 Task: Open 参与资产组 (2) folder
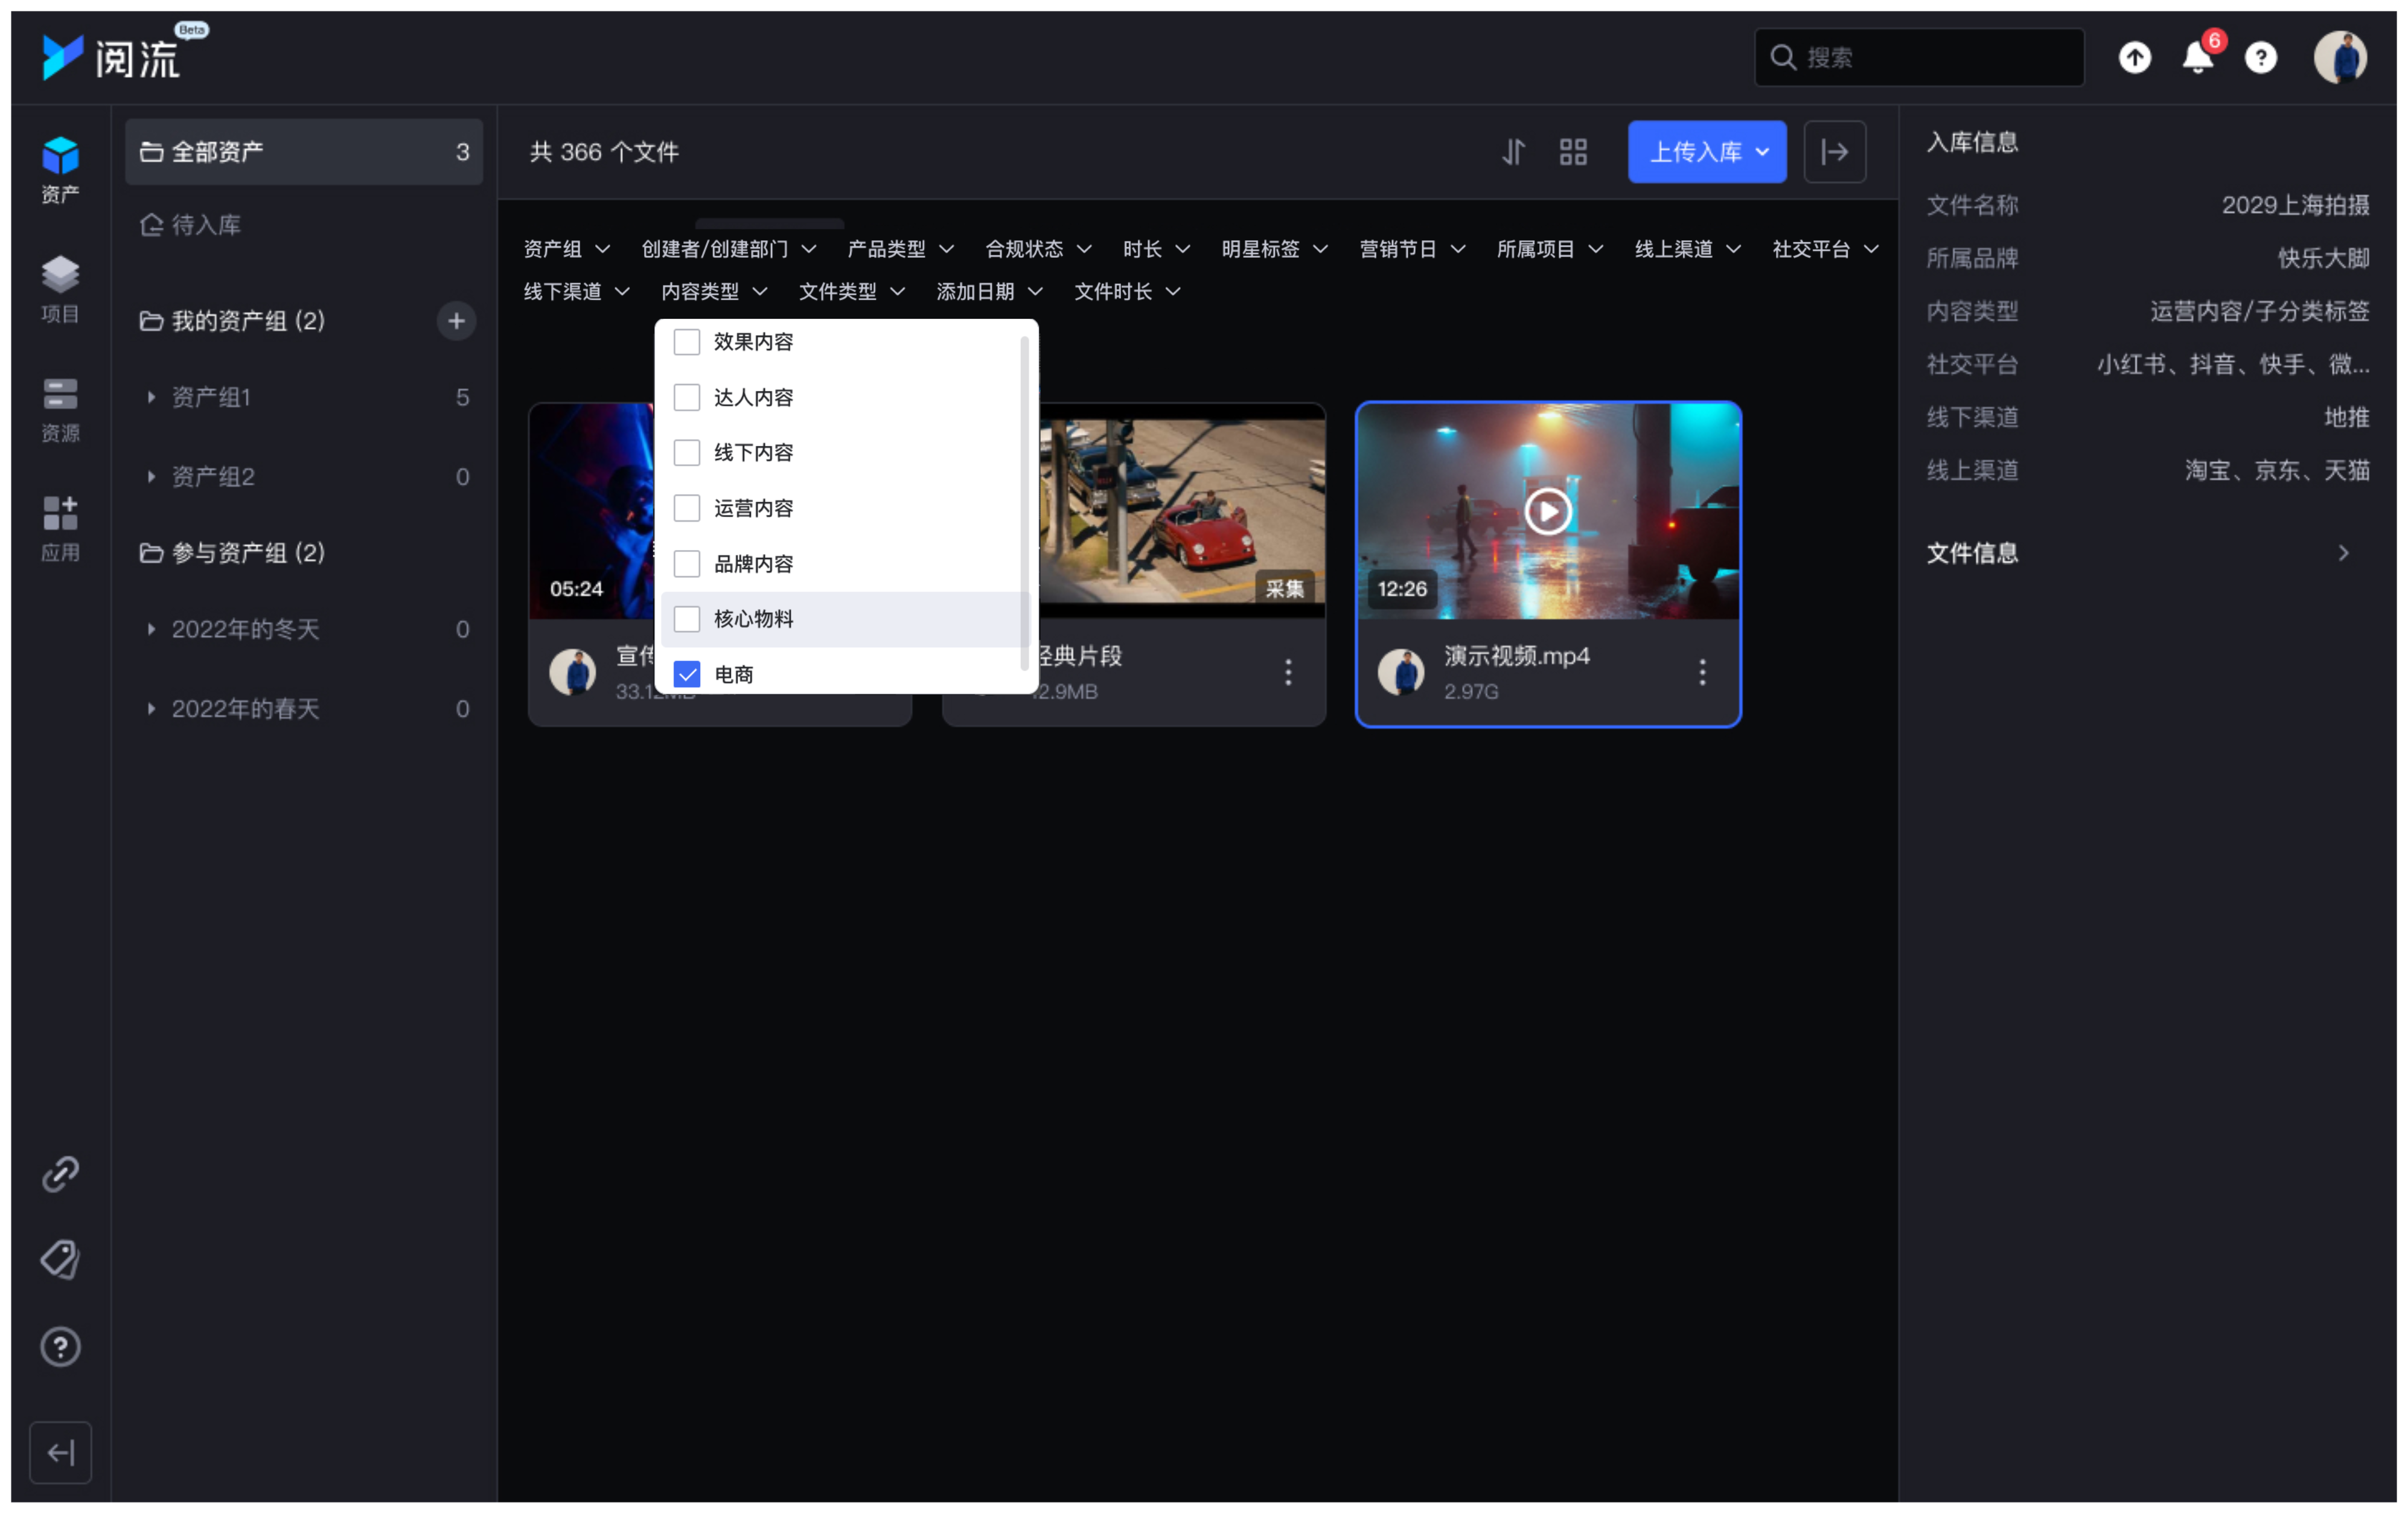tap(232, 553)
